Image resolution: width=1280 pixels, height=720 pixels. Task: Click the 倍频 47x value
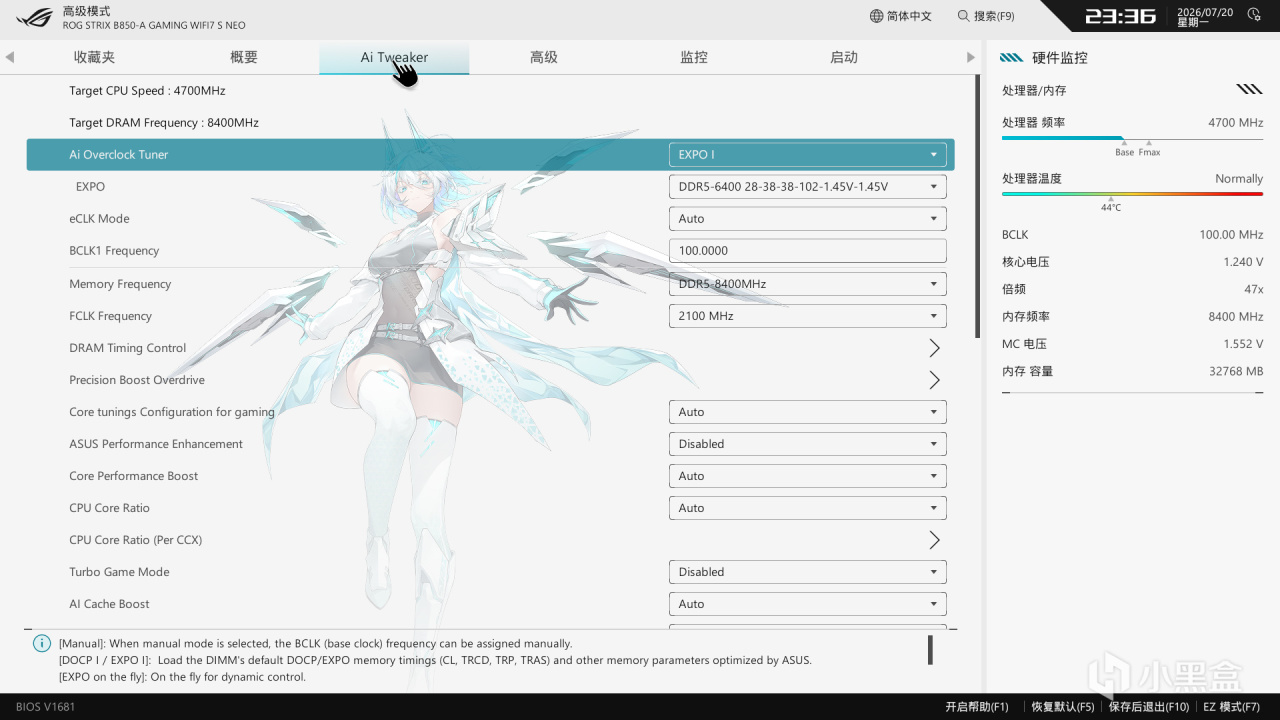click(x=1253, y=289)
